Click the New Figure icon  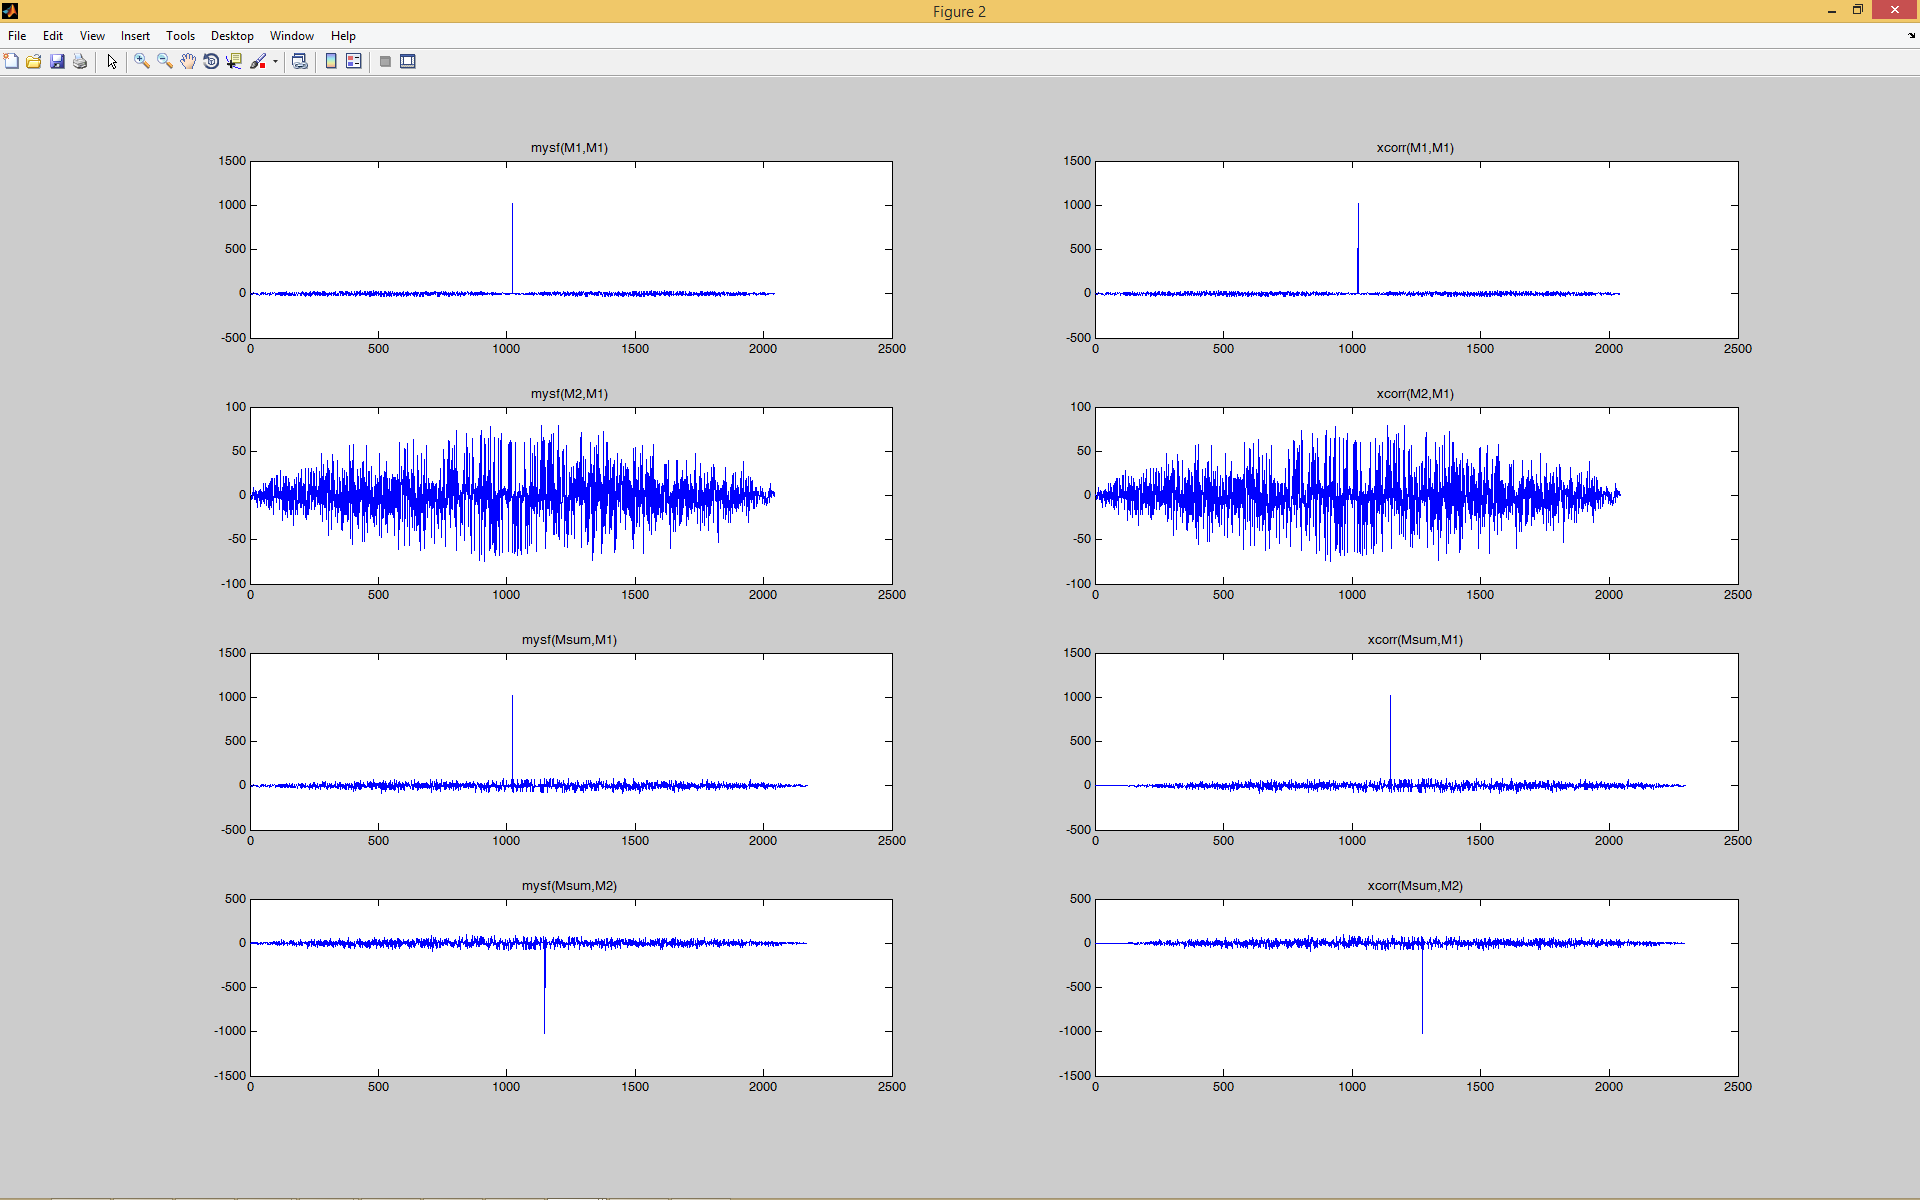tap(11, 62)
